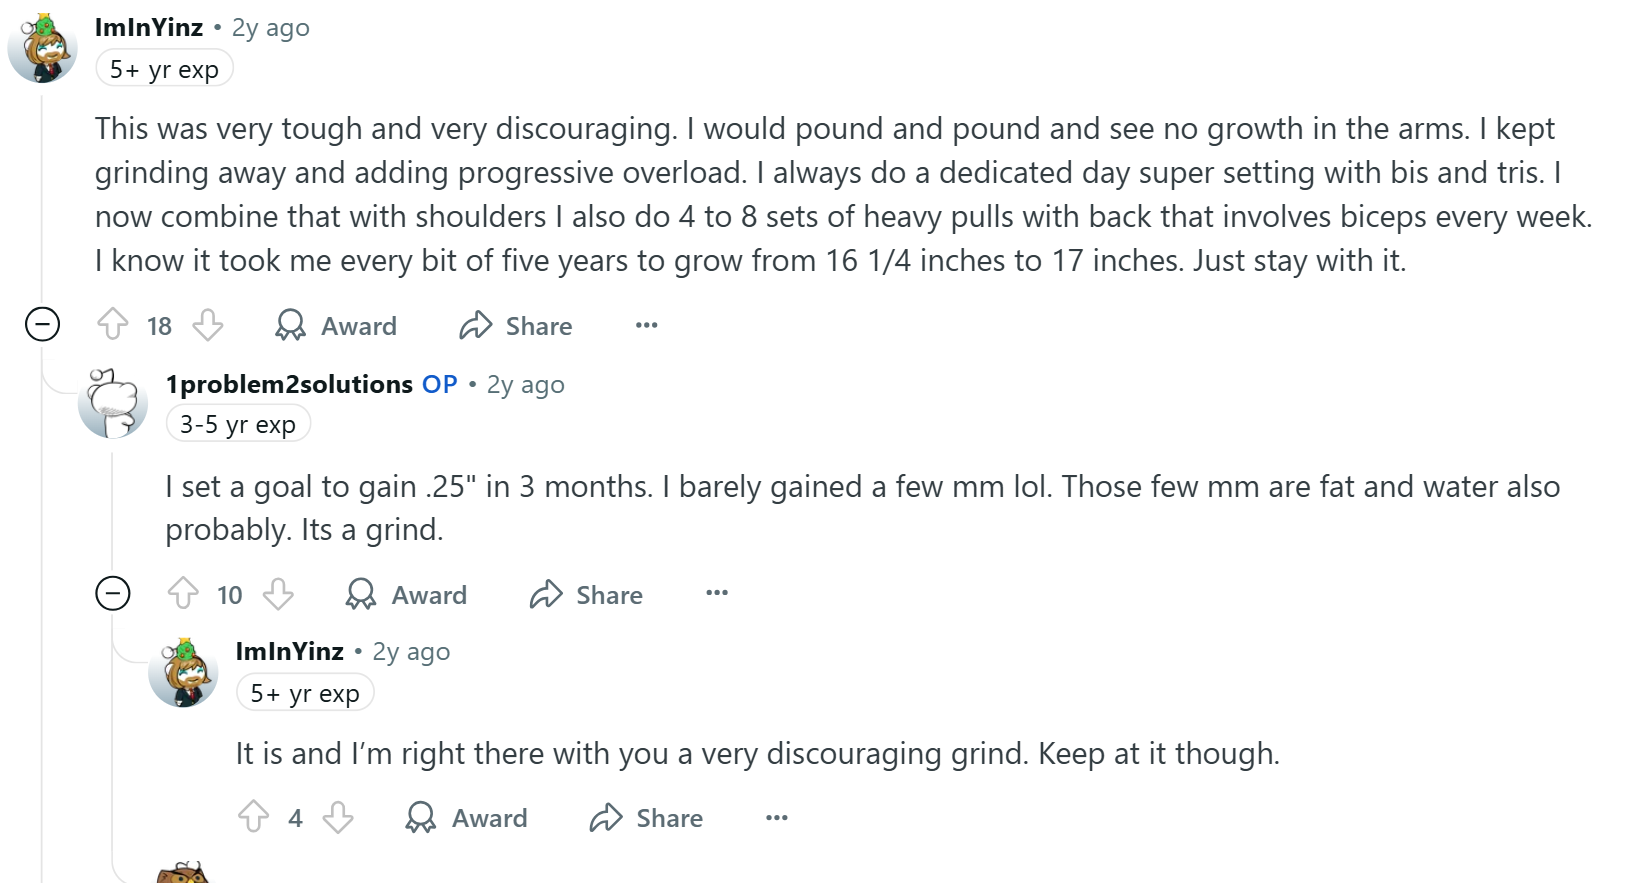Award the 'Keep at it though' reply
1642x883 pixels.
(466, 817)
